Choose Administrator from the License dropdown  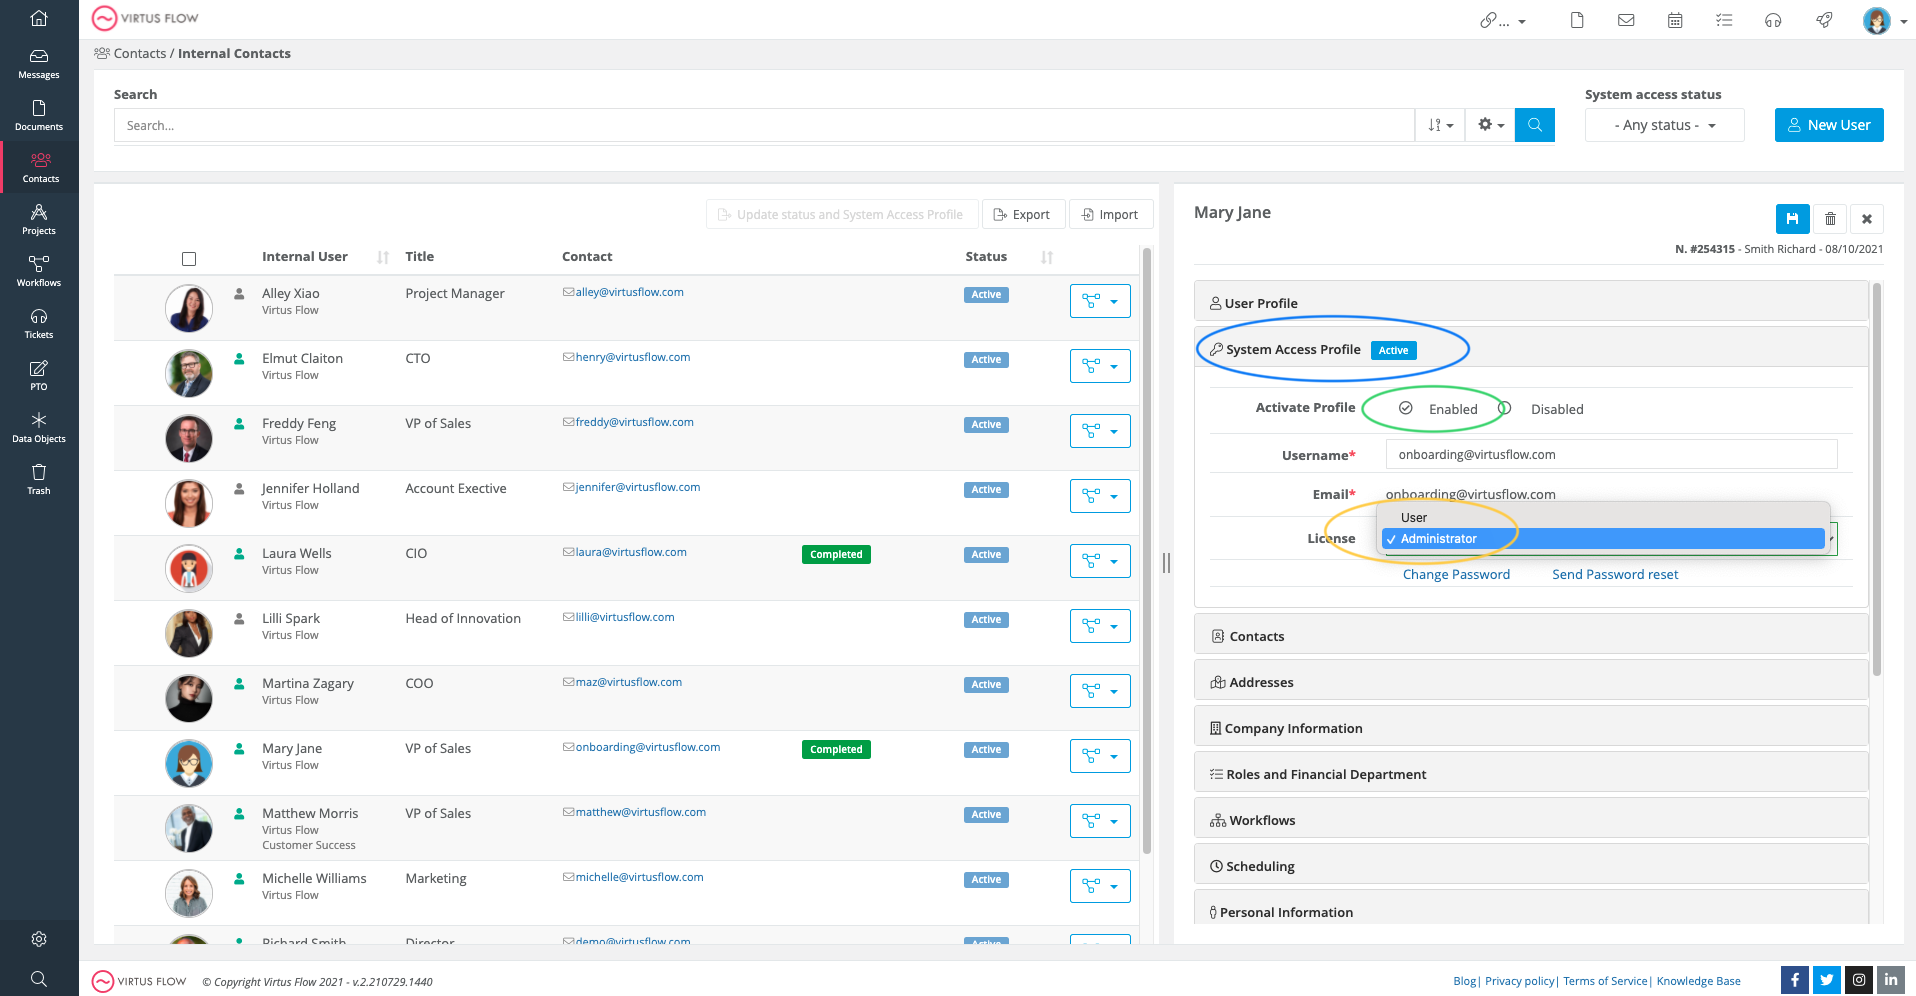pos(1438,538)
